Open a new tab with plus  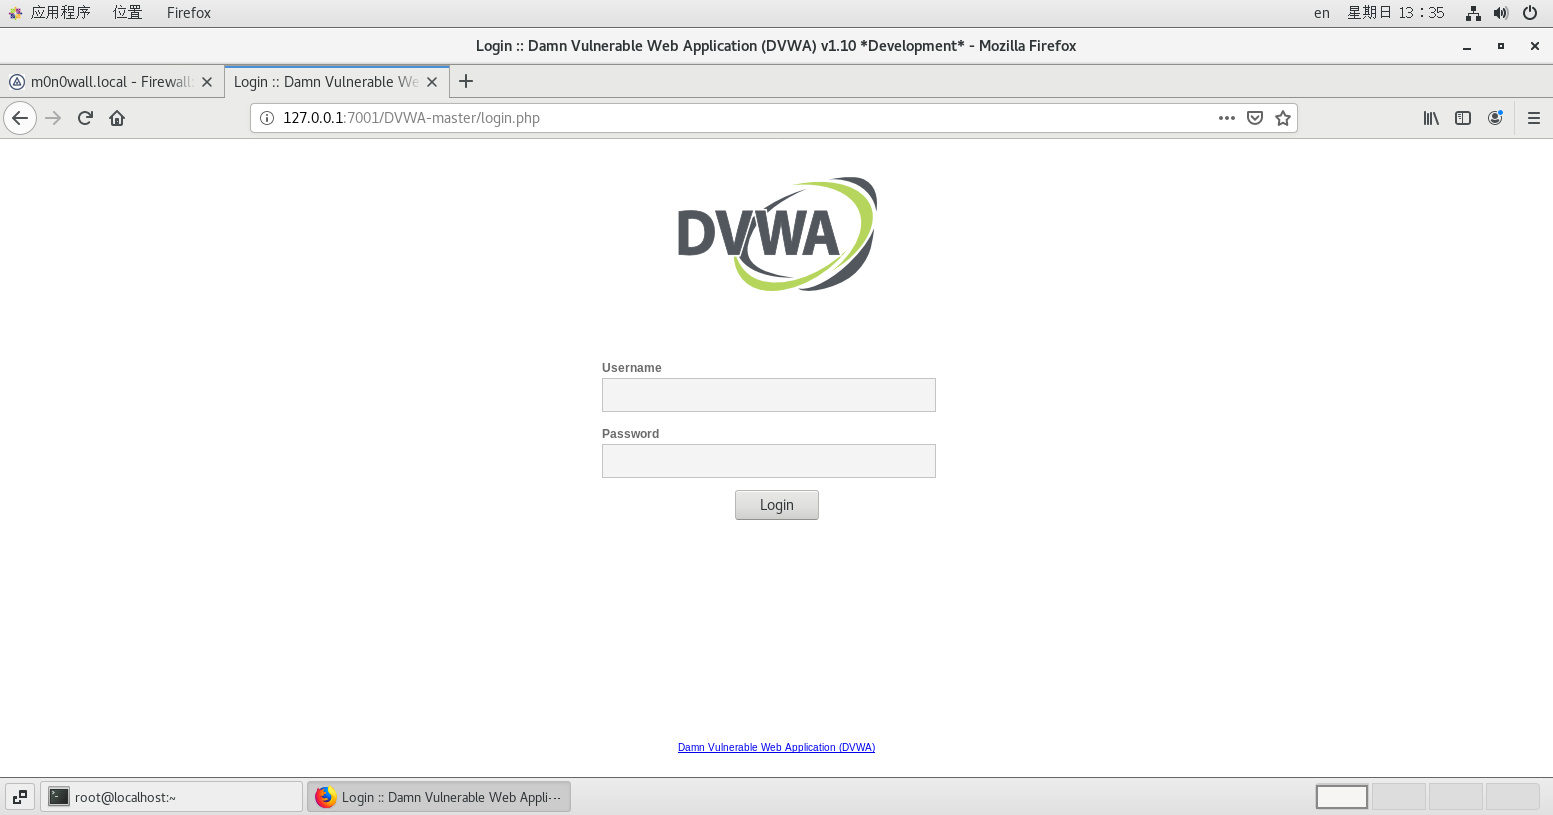[x=466, y=82]
